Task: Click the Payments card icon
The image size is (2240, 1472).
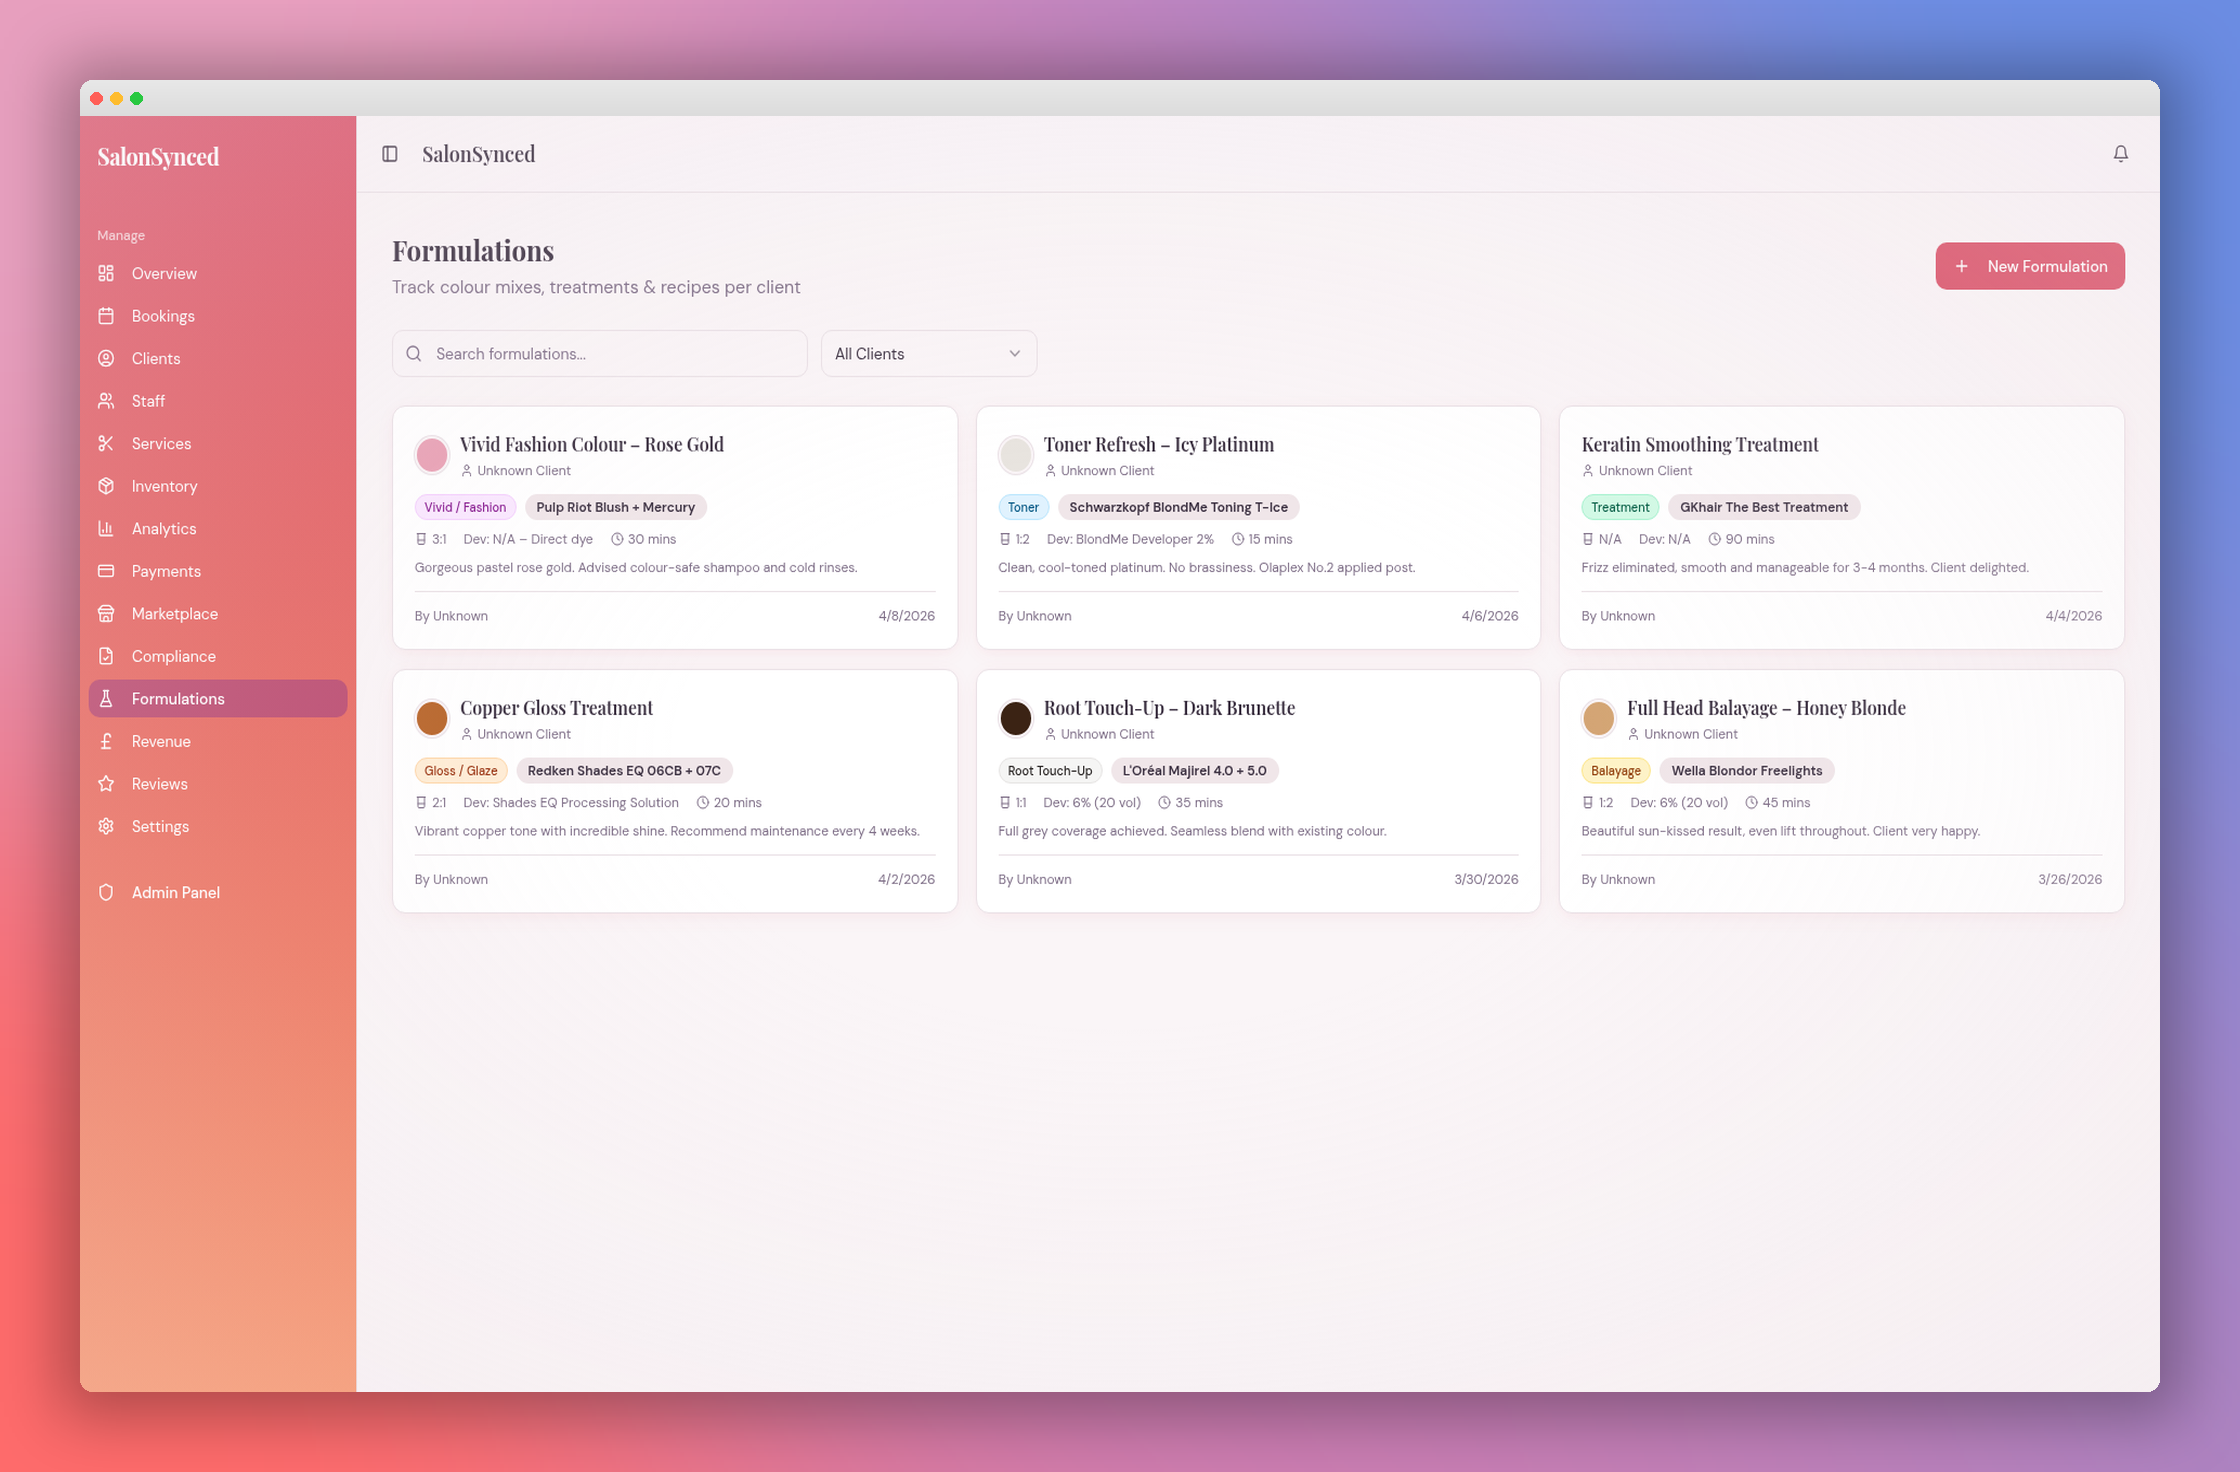Action: coord(106,571)
